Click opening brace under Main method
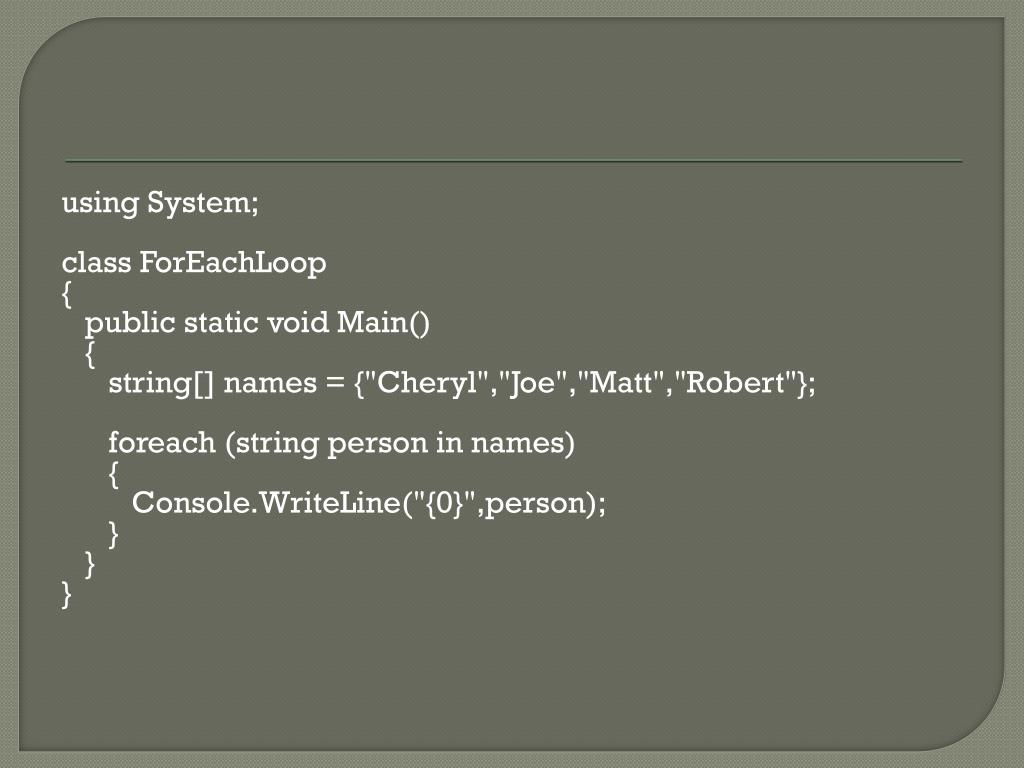 (x=89, y=353)
